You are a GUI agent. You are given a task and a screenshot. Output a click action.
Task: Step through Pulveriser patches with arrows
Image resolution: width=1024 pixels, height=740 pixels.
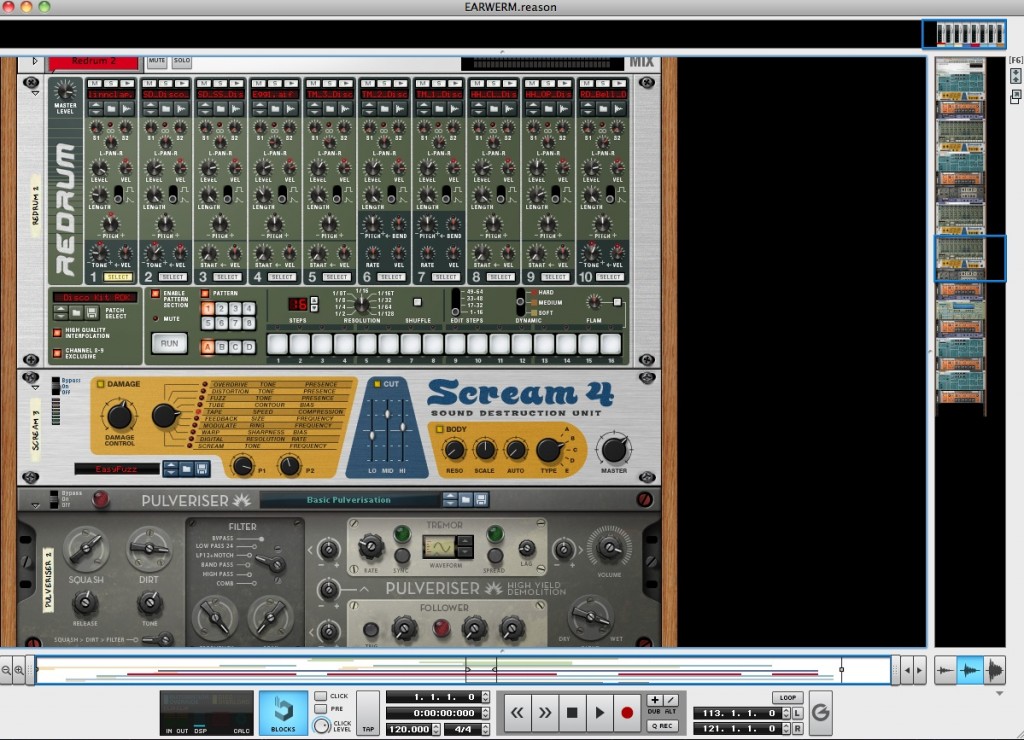[x=450, y=500]
